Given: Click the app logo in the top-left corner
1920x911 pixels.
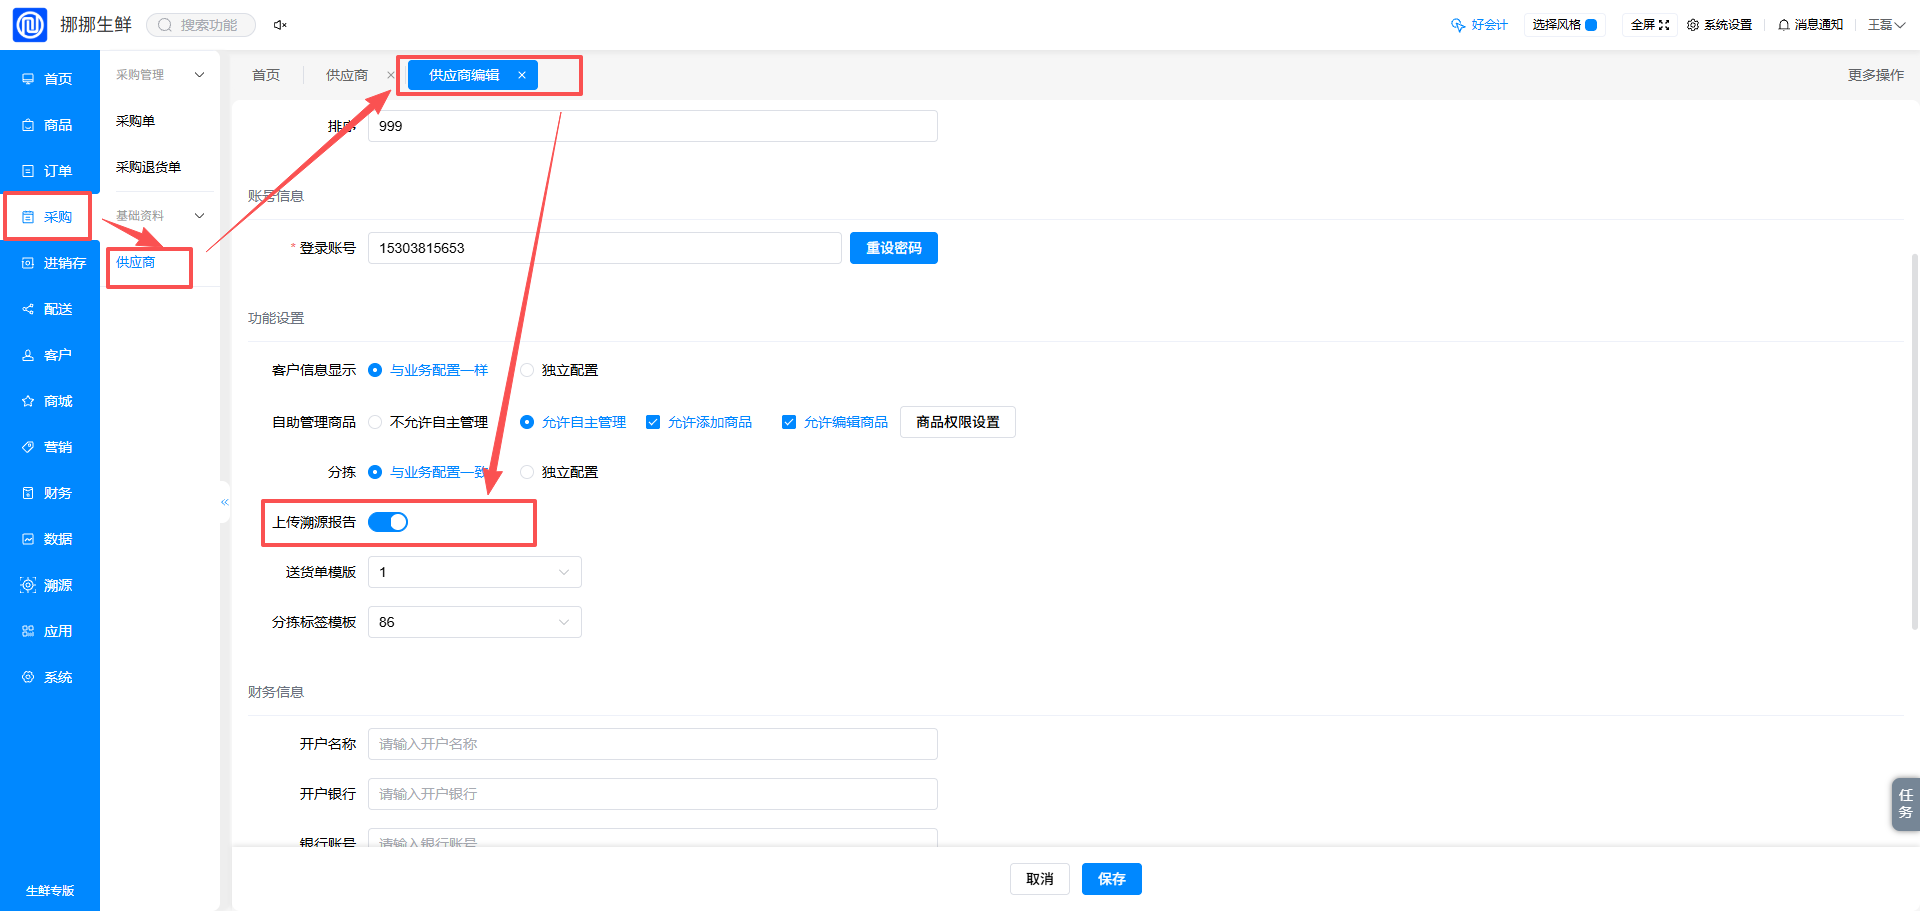Looking at the screenshot, I should point(30,24).
